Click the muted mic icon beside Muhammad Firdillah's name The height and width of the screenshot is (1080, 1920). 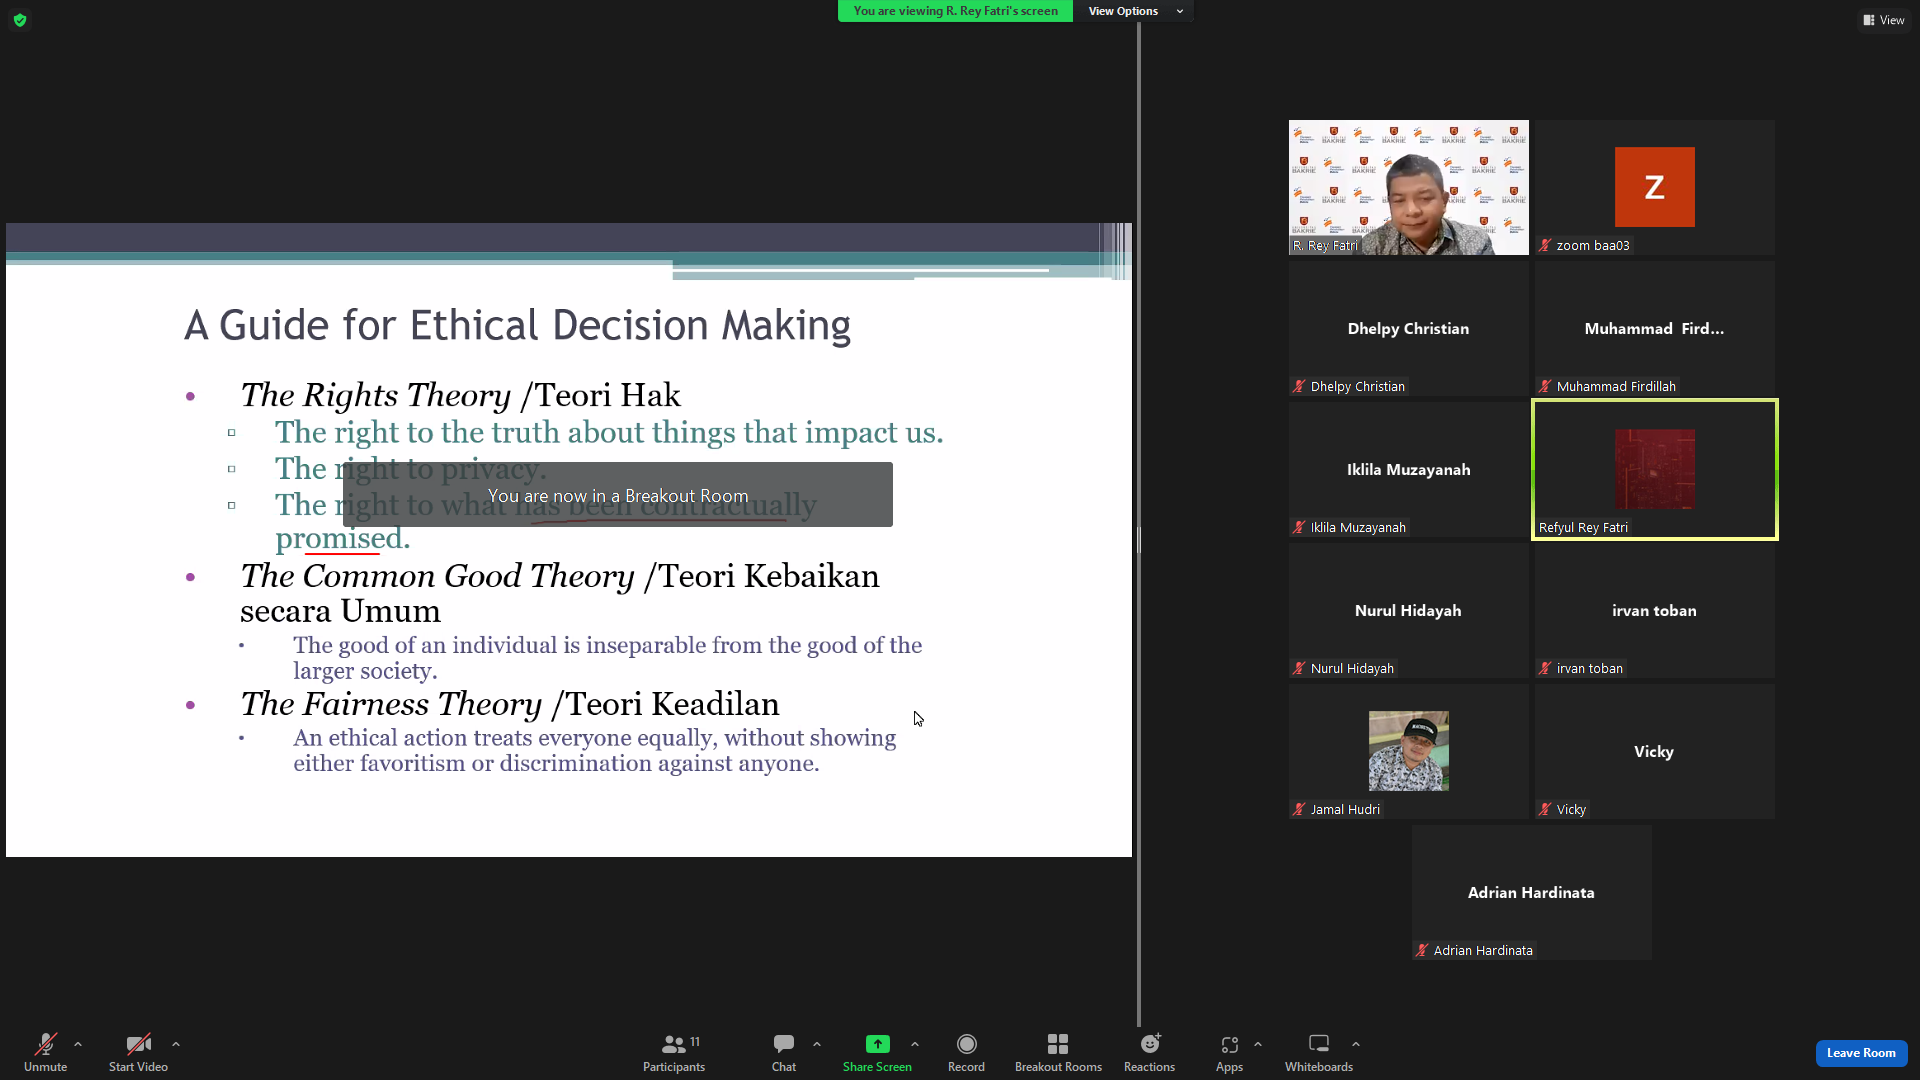[x=1545, y=386]
